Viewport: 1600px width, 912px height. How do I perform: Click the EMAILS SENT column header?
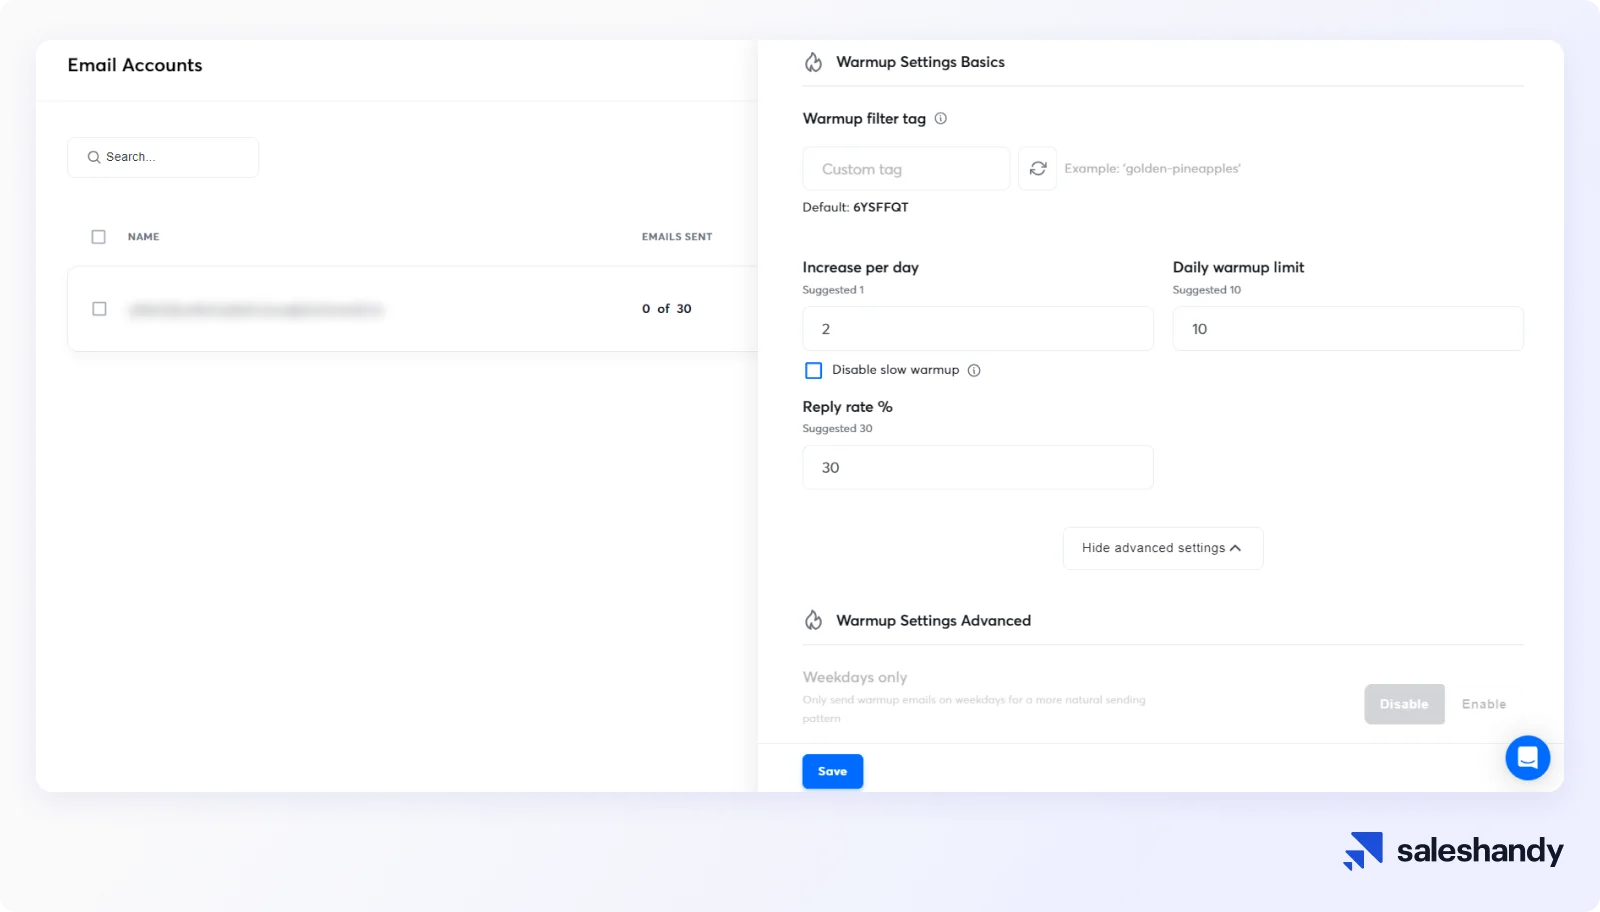(677, 237)
